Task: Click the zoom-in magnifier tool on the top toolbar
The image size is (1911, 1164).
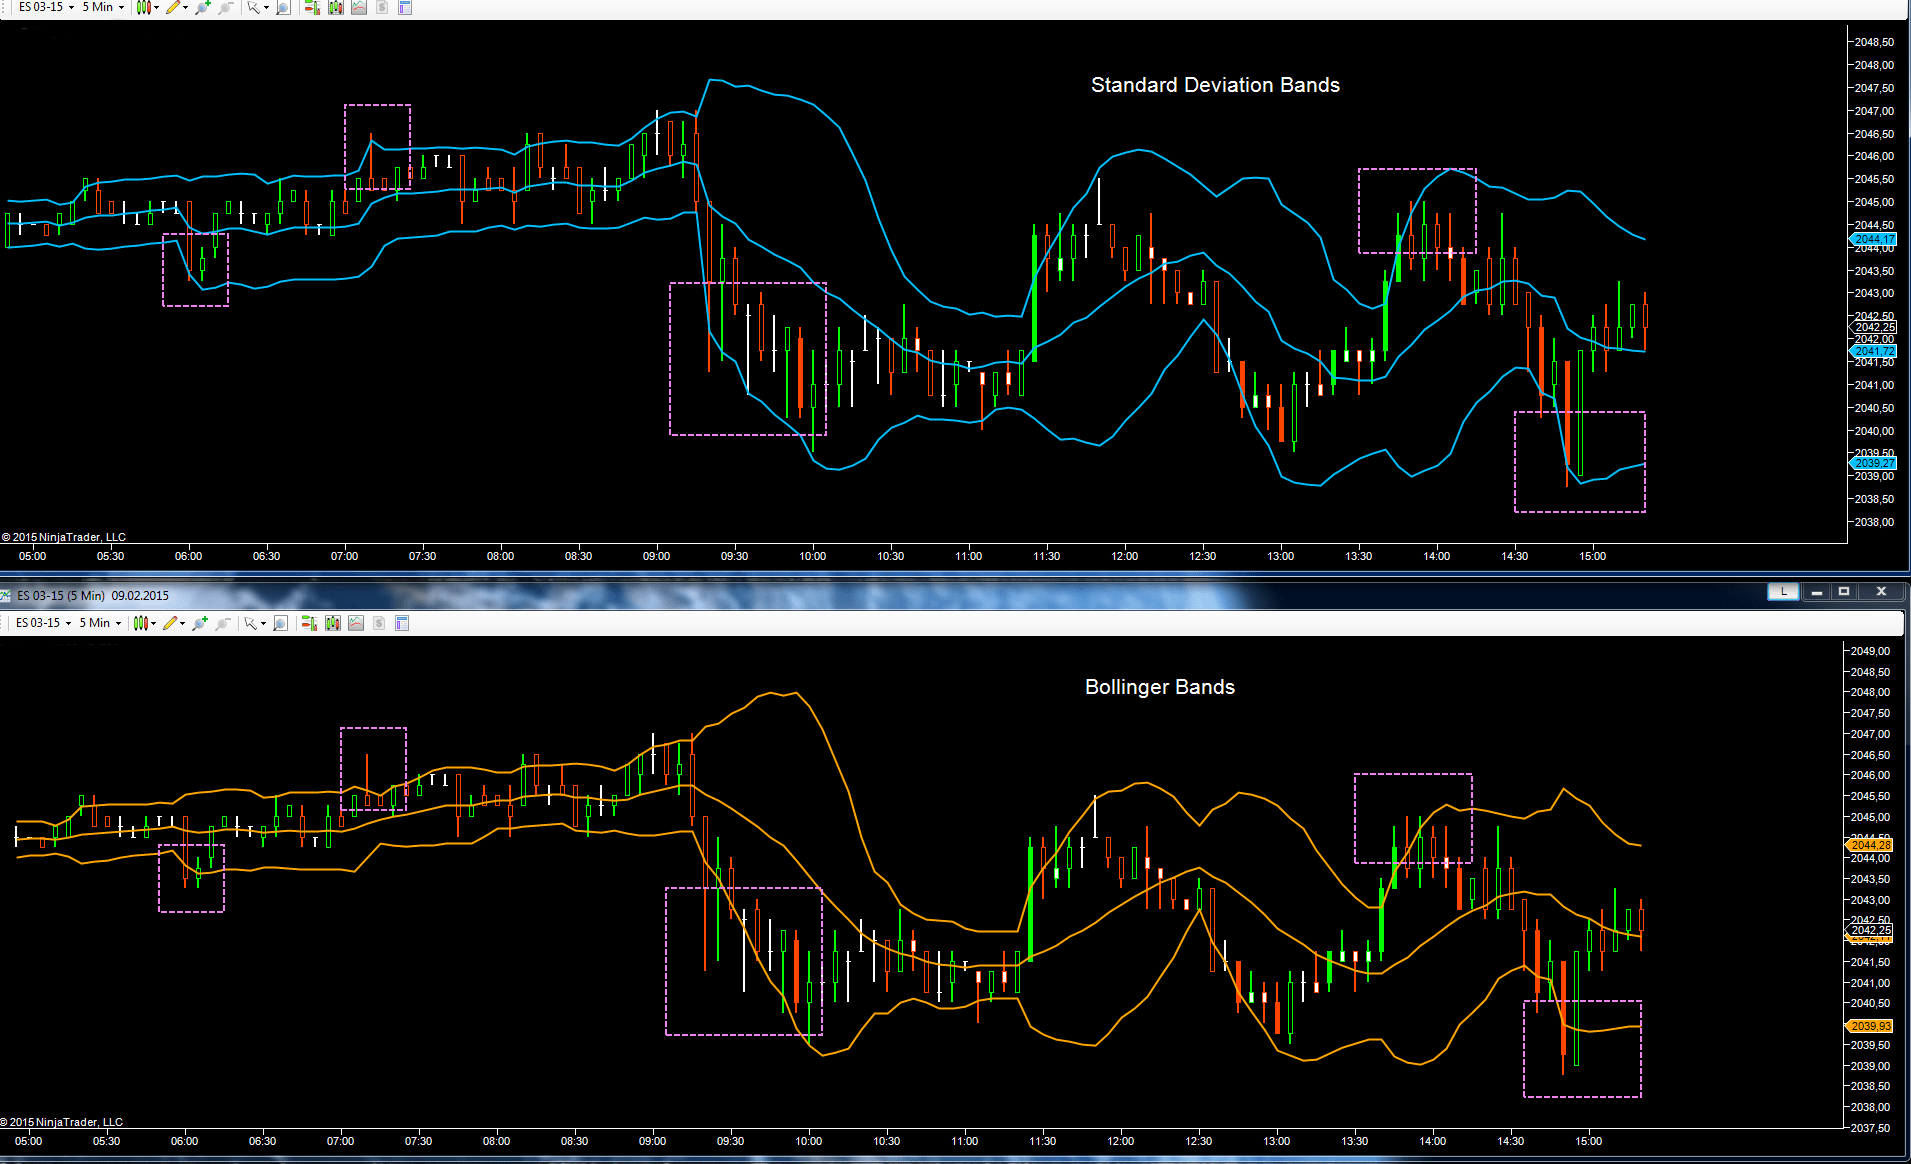Action: [x=201, y=8]
